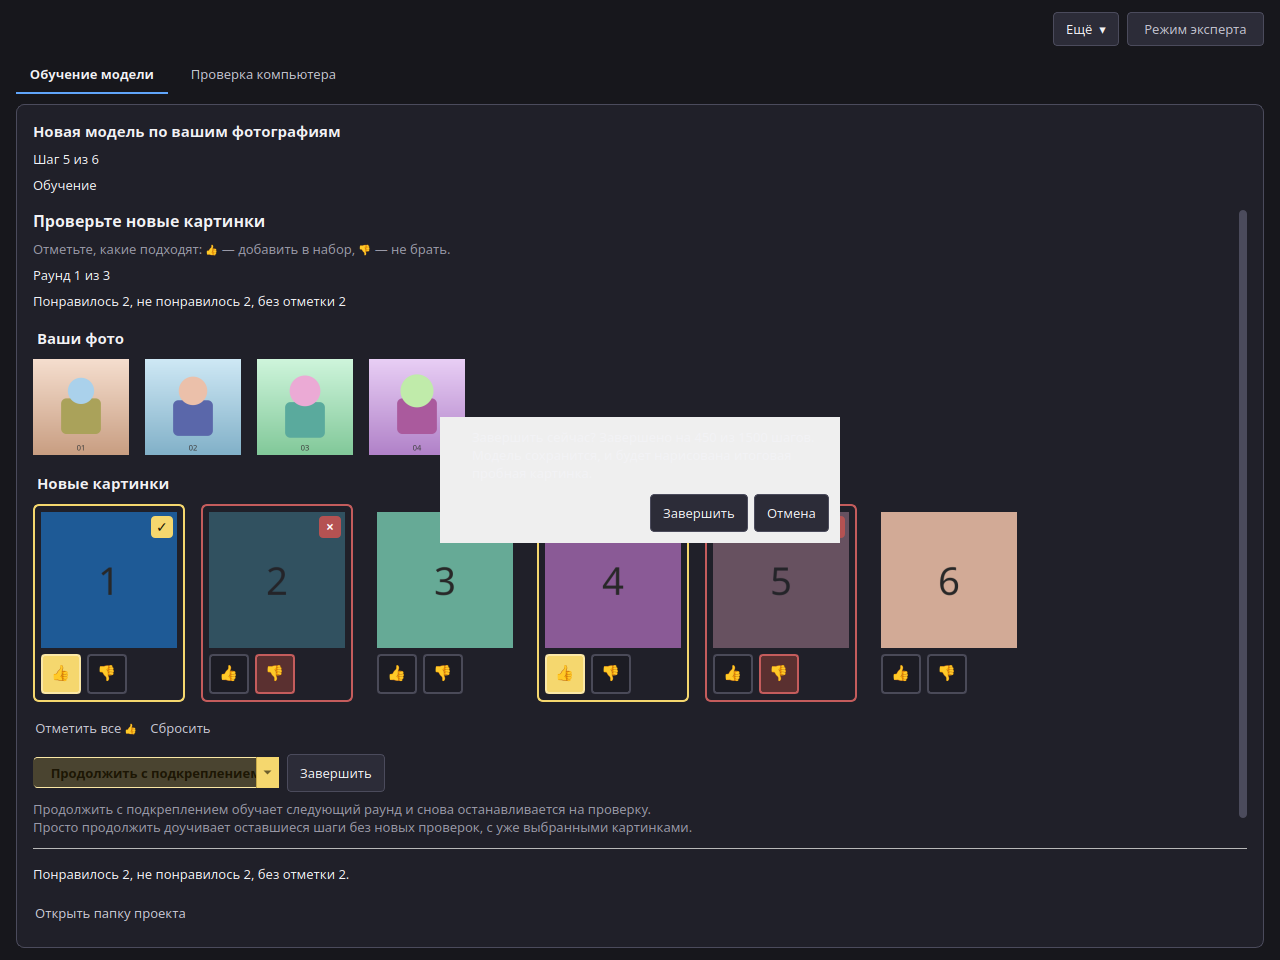Exclude picture 6 with thumbs down
Image resolution: width=1280 pixels, height=960 pixels.
(x=947, y=674)
